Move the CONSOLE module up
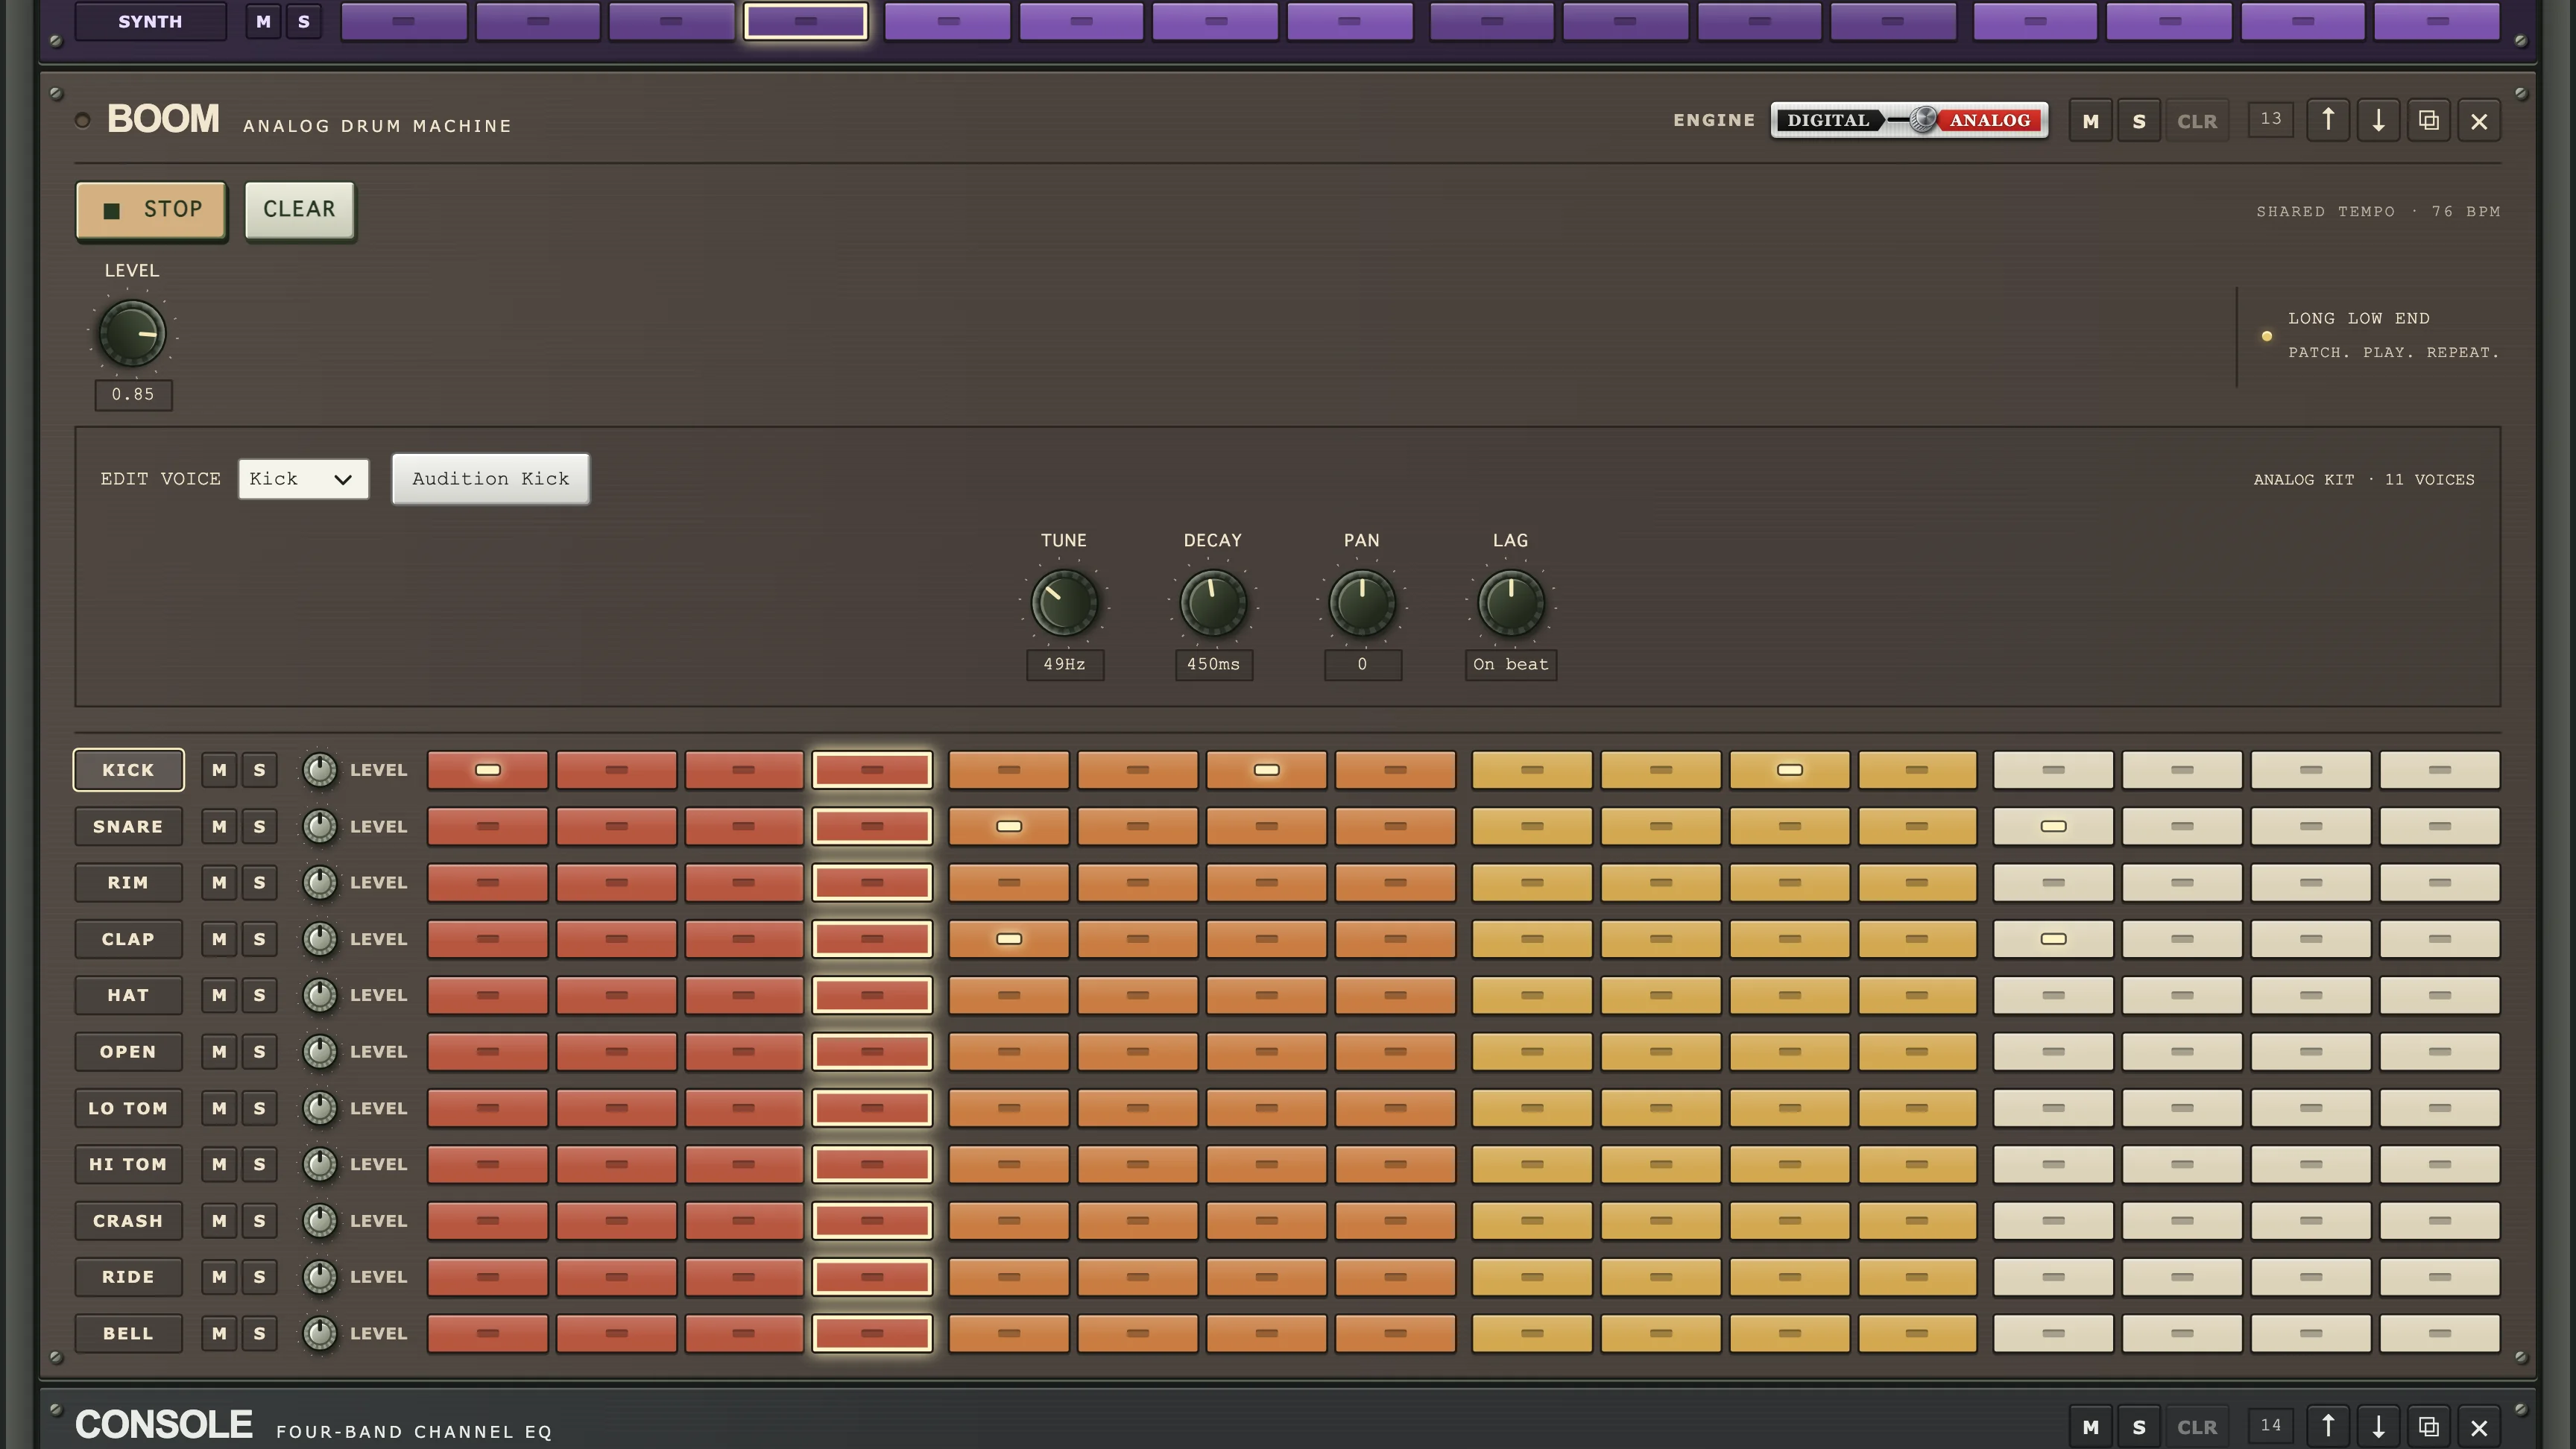 coord(2328,1426)
